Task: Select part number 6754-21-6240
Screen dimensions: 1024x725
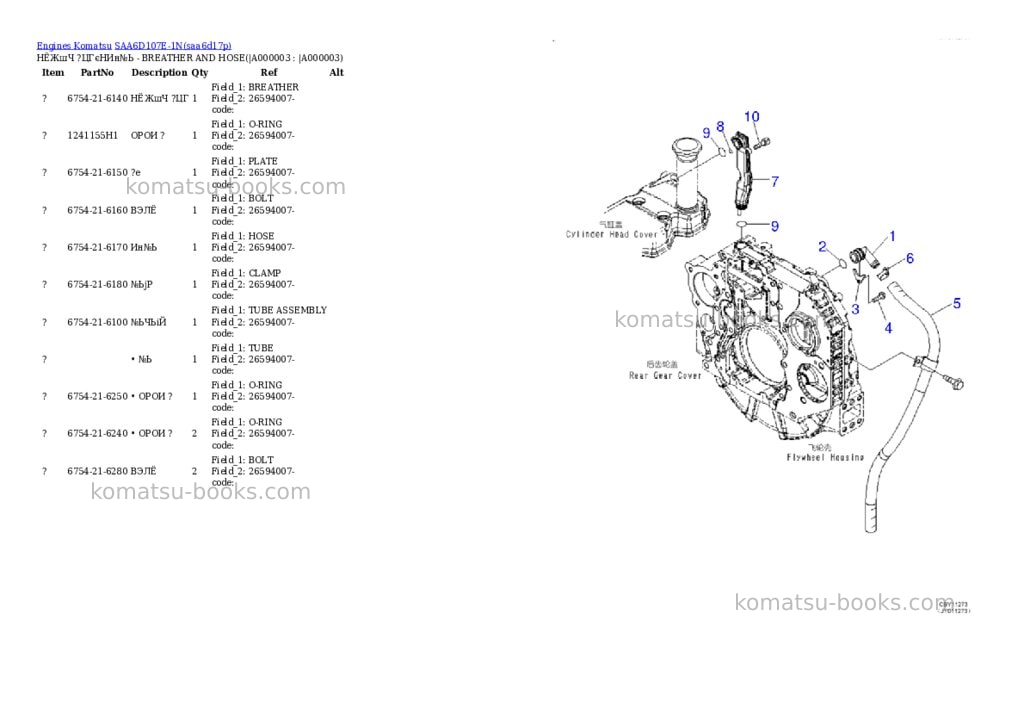Action: pyautogui.click(x=97, y=434)
